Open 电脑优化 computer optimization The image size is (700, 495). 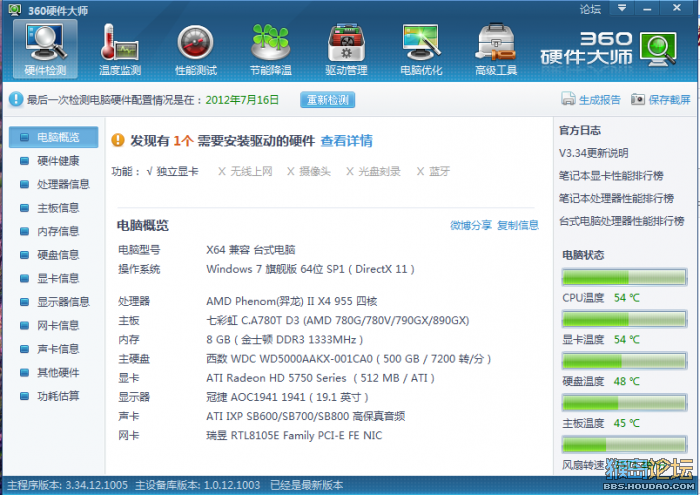click(x=421, y=49)
